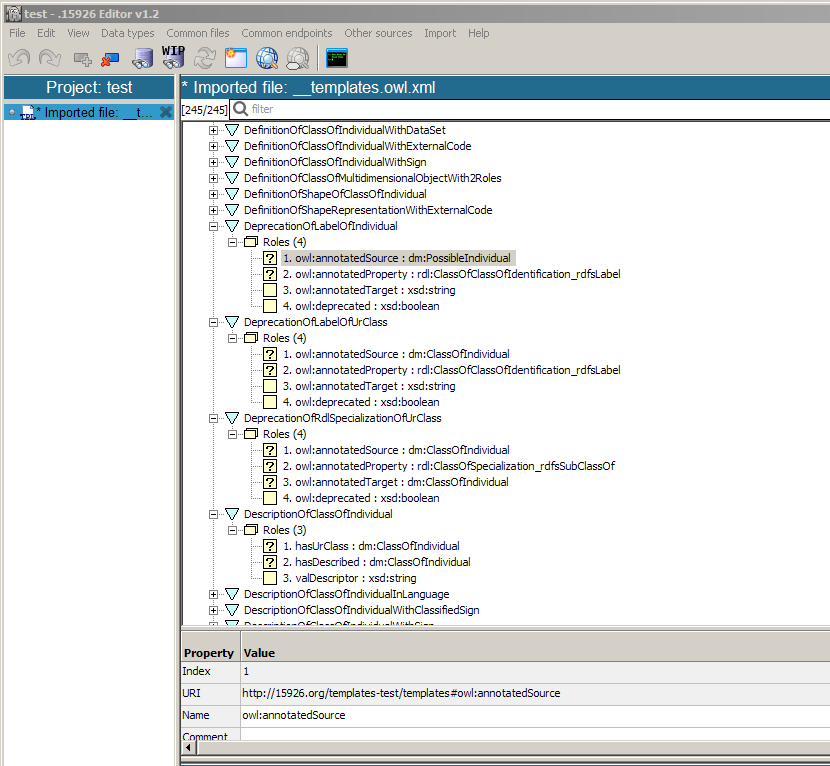The width and height of the screenshot is (830, 766).
Task: Close the imported file in project panel
Action: coord(166,112)
